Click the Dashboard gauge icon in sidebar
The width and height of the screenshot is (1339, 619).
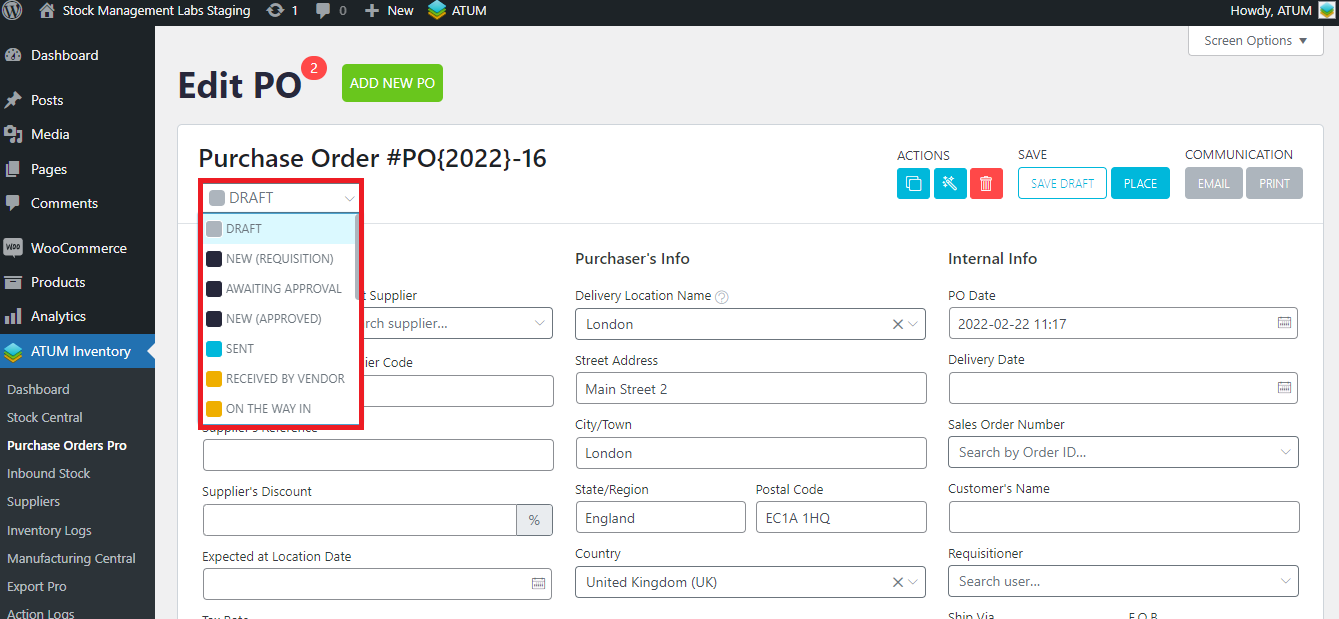[x=13, y=55]
